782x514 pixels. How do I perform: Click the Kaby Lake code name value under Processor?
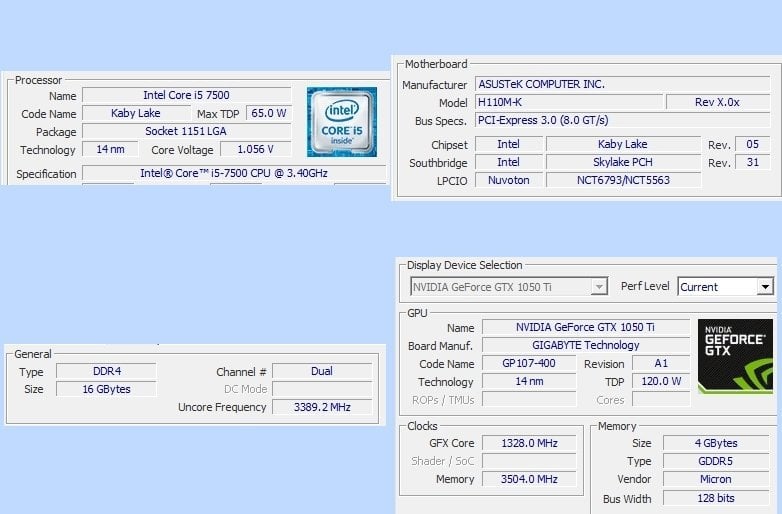[x=136, y=113]
